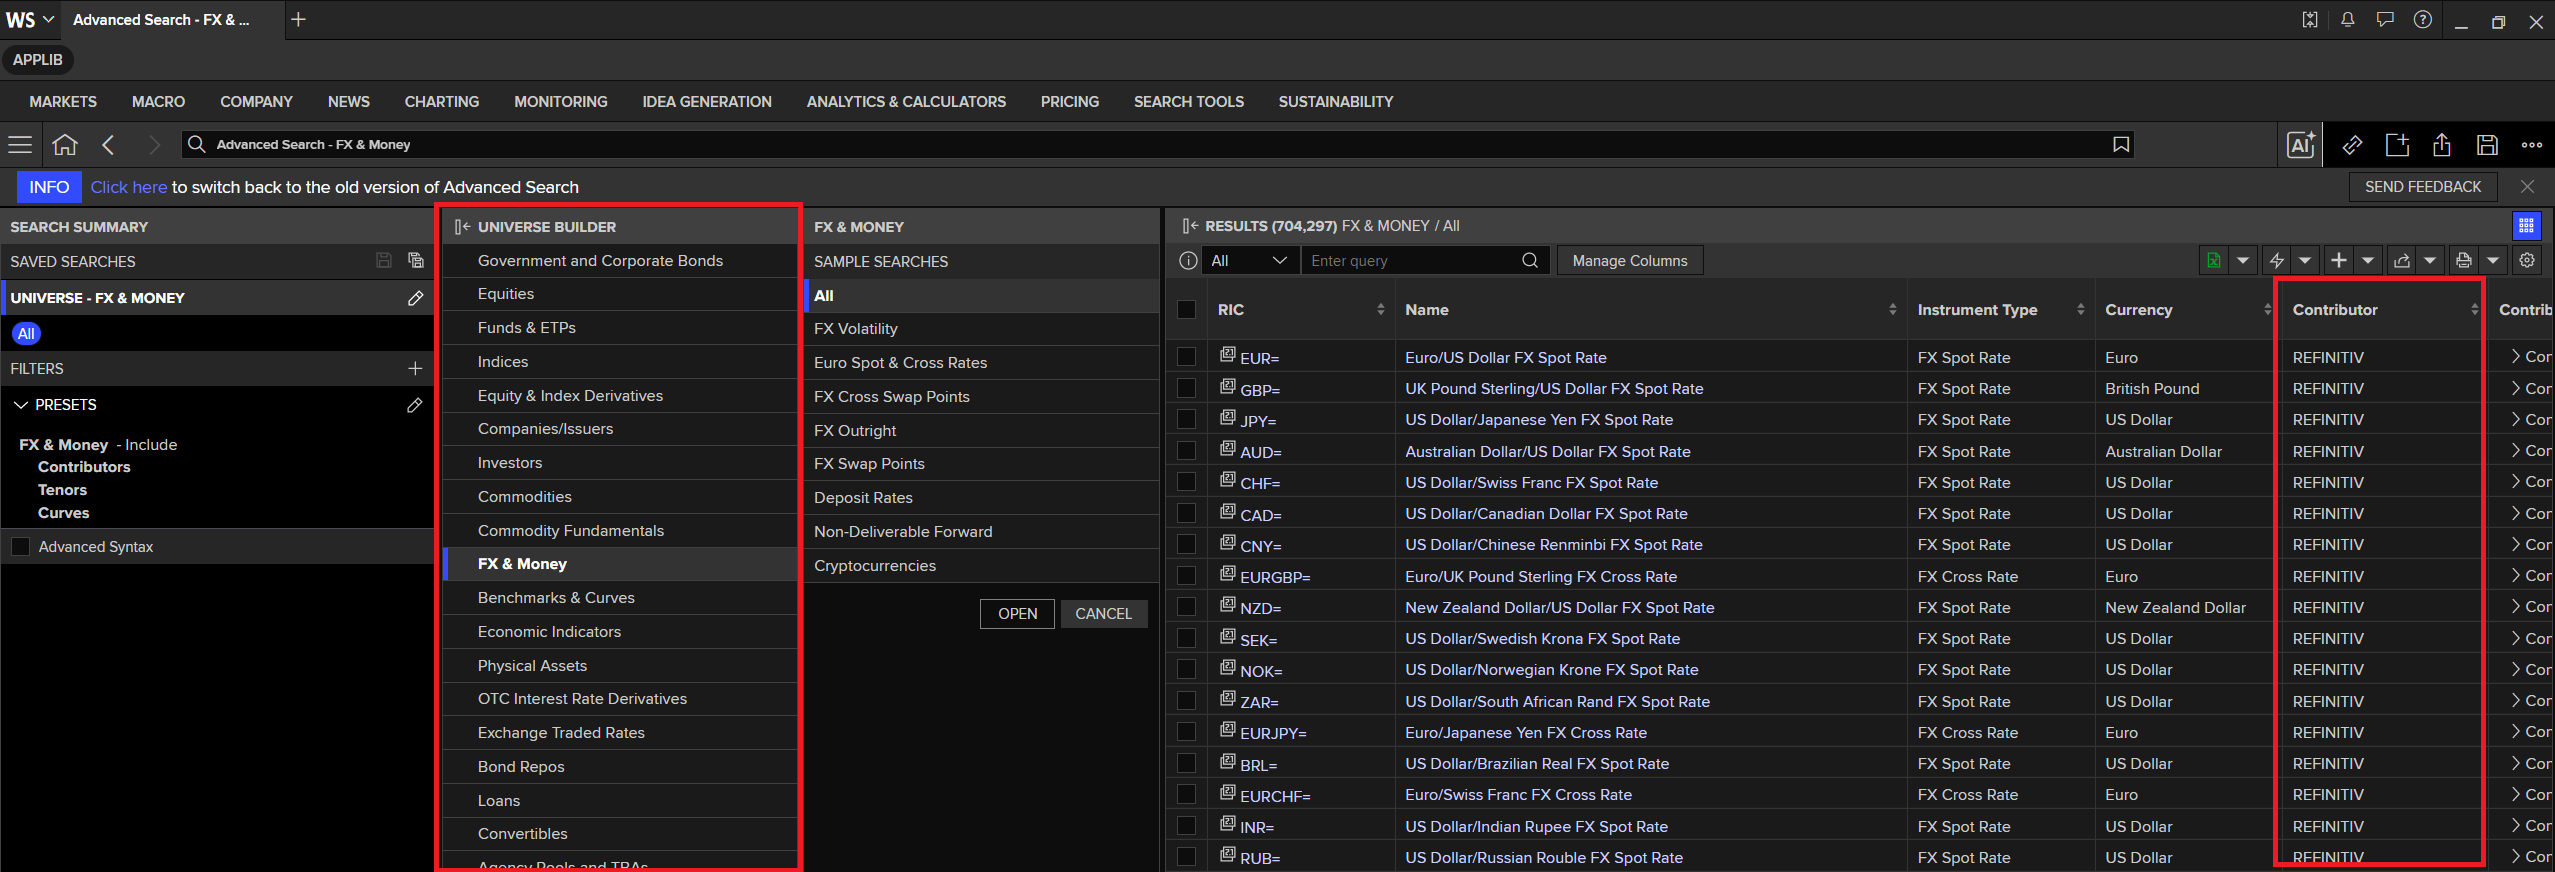
Task: Copy link via the chain icon
Action: click(2352, 145)
